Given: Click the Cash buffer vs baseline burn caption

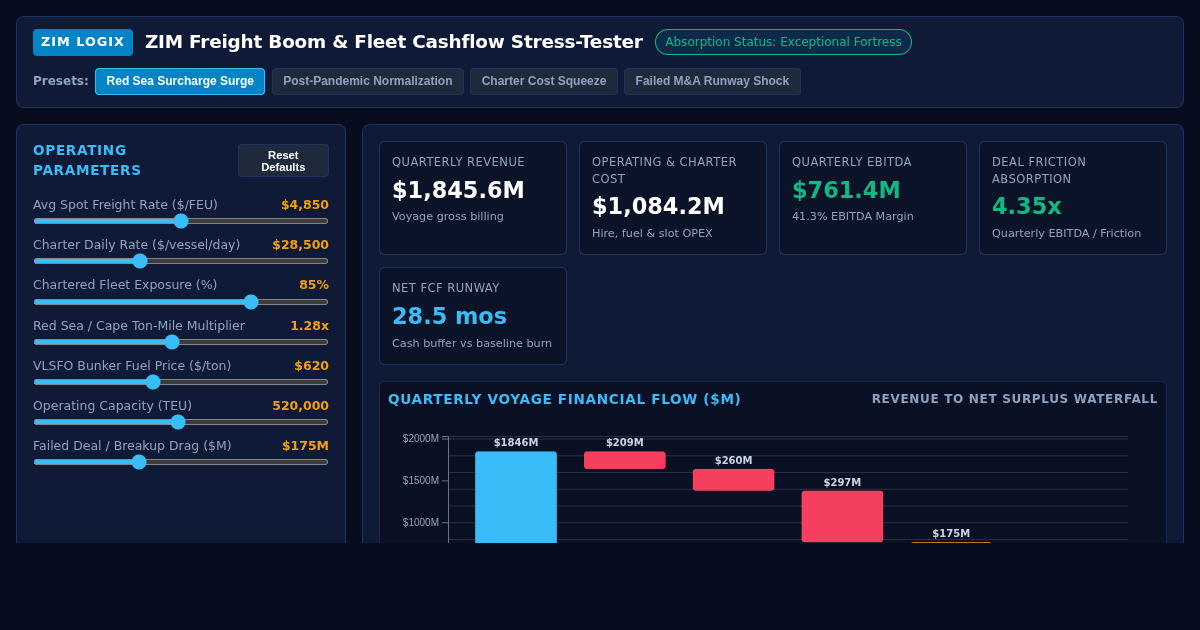Looking at the screenshot, I should pos(472,343).
